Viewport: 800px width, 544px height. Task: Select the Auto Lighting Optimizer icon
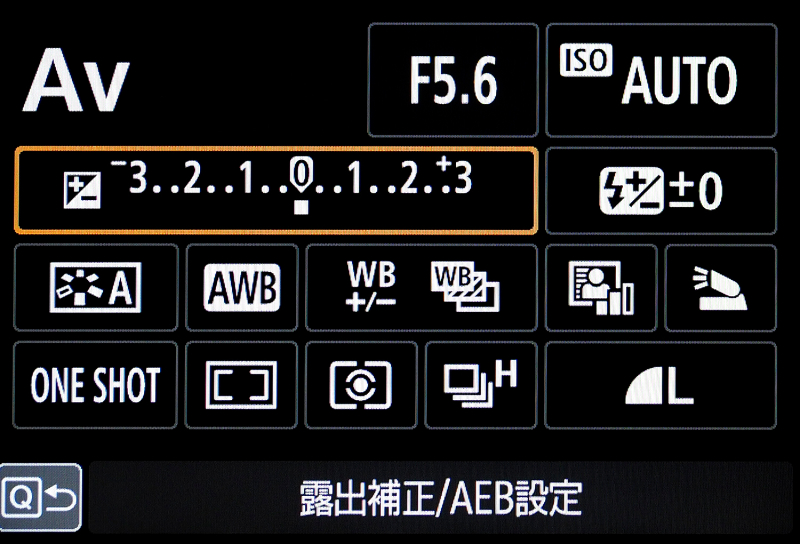coord(95,288)
